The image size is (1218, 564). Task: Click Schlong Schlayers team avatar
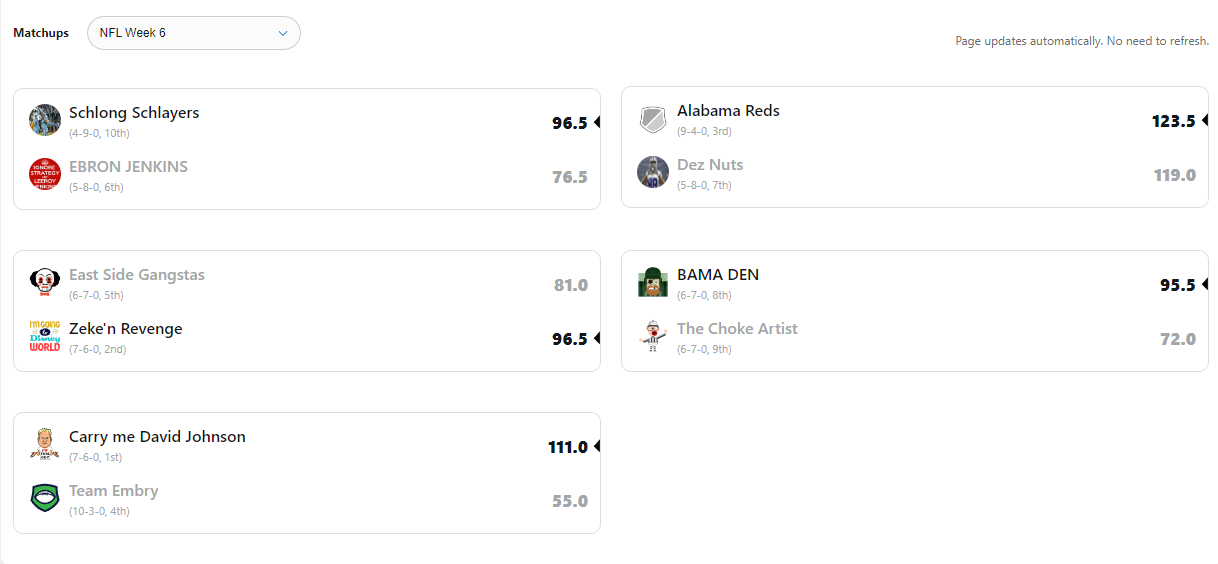(45, 120)
